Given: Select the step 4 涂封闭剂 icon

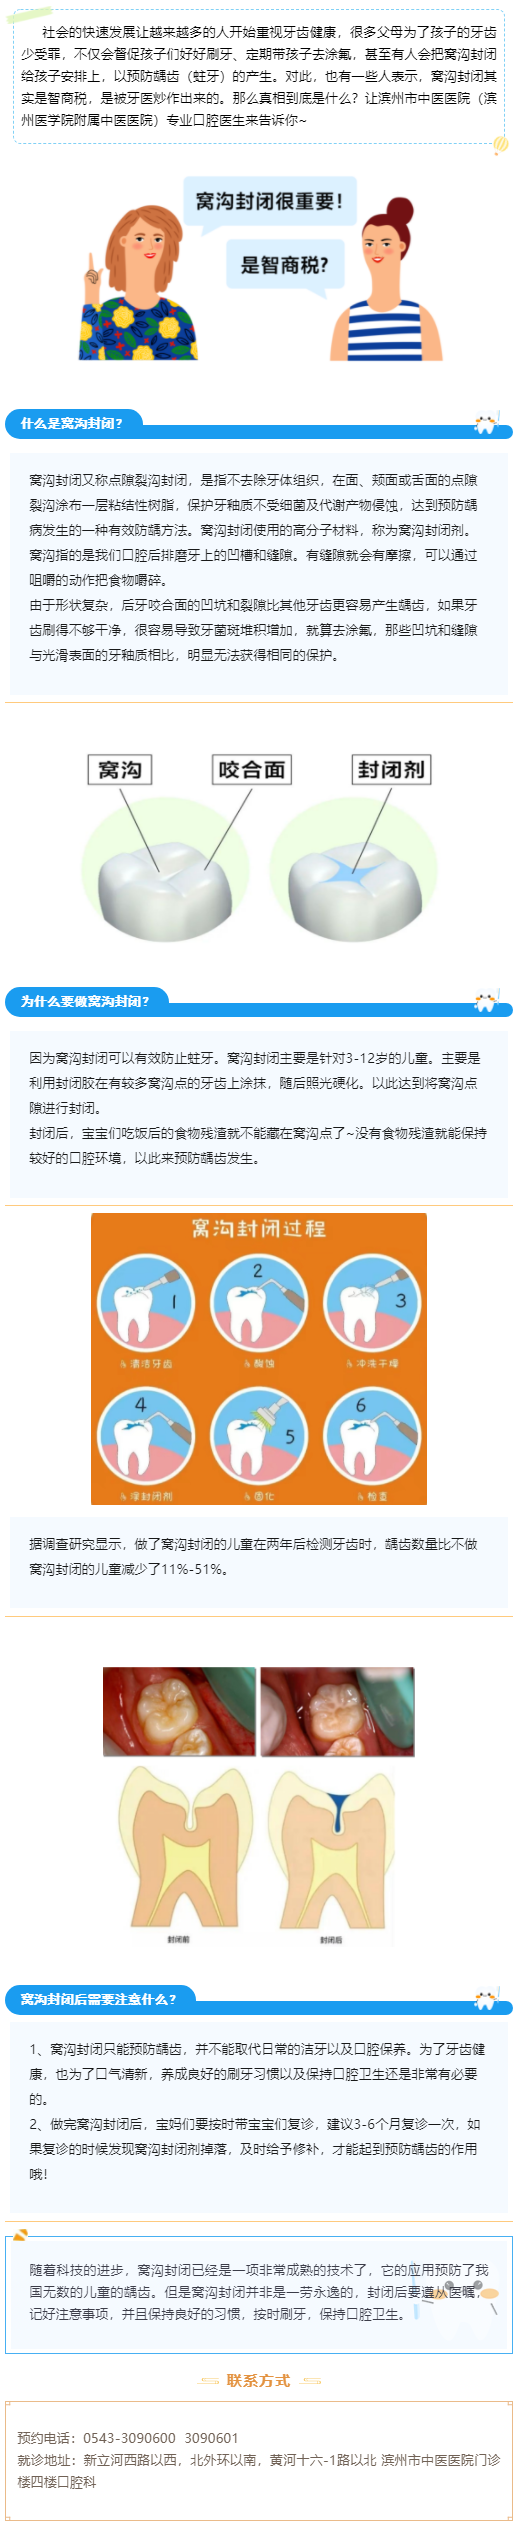Looking at the screenshot, I should [145, 1437].
